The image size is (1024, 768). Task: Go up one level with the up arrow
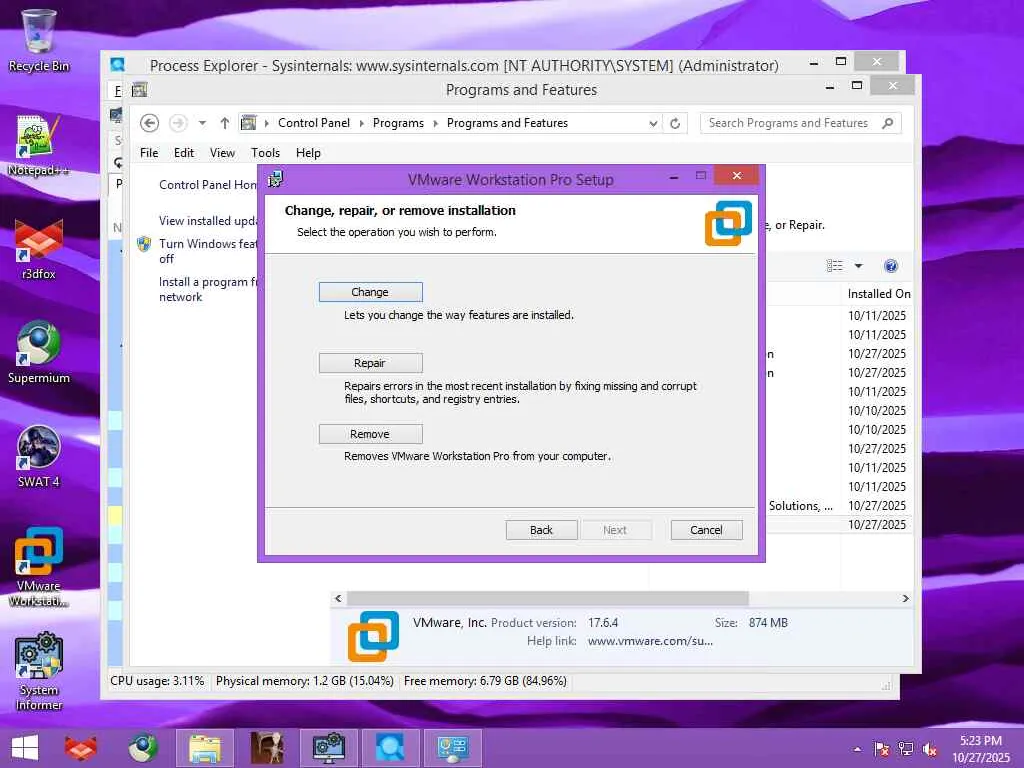(x=225, y=123)
